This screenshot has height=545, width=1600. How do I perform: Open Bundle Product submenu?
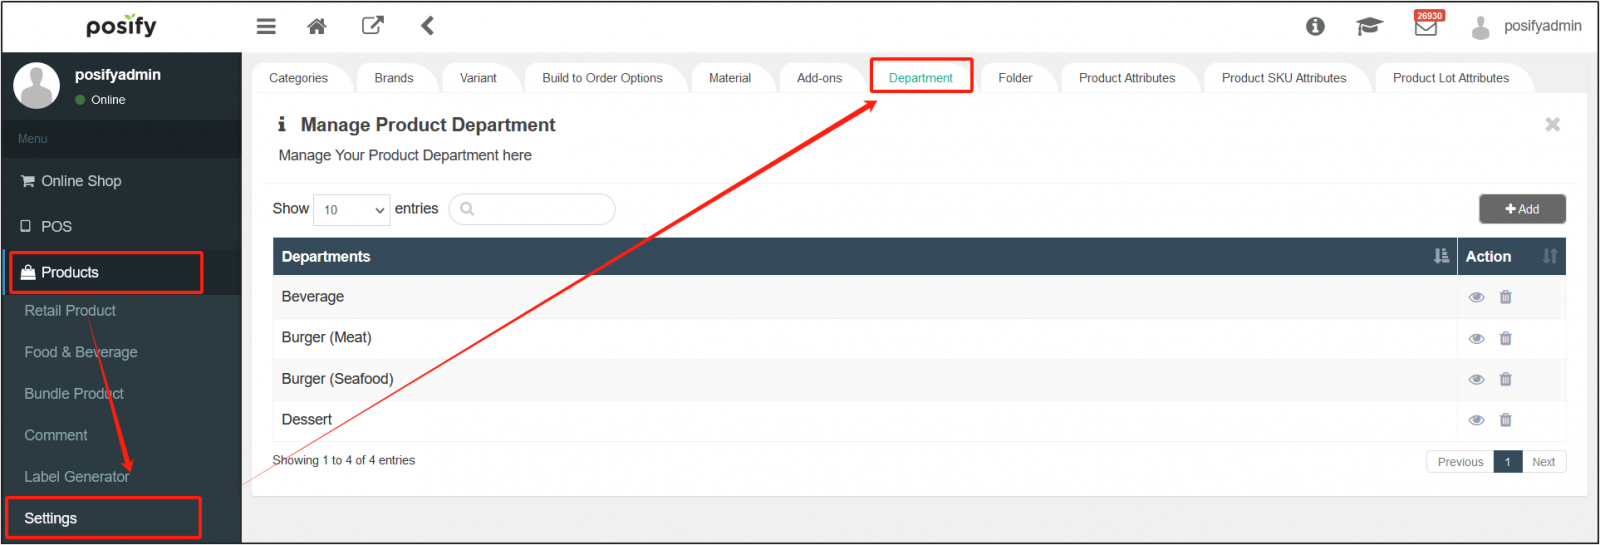pyautogui.click(x=74, y=394)
